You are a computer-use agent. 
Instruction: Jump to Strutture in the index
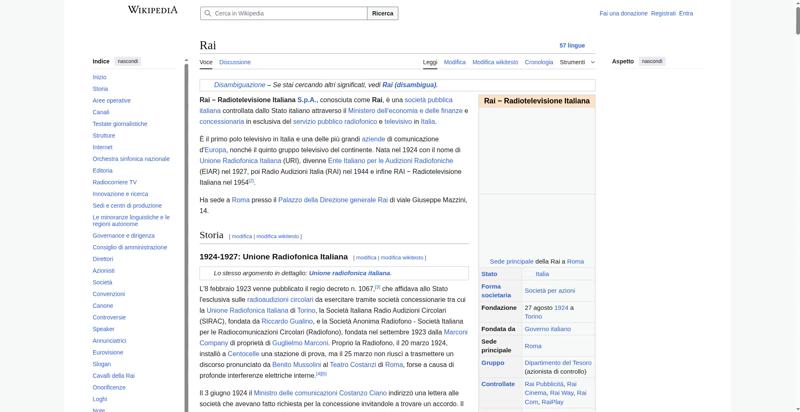(104, 136)
